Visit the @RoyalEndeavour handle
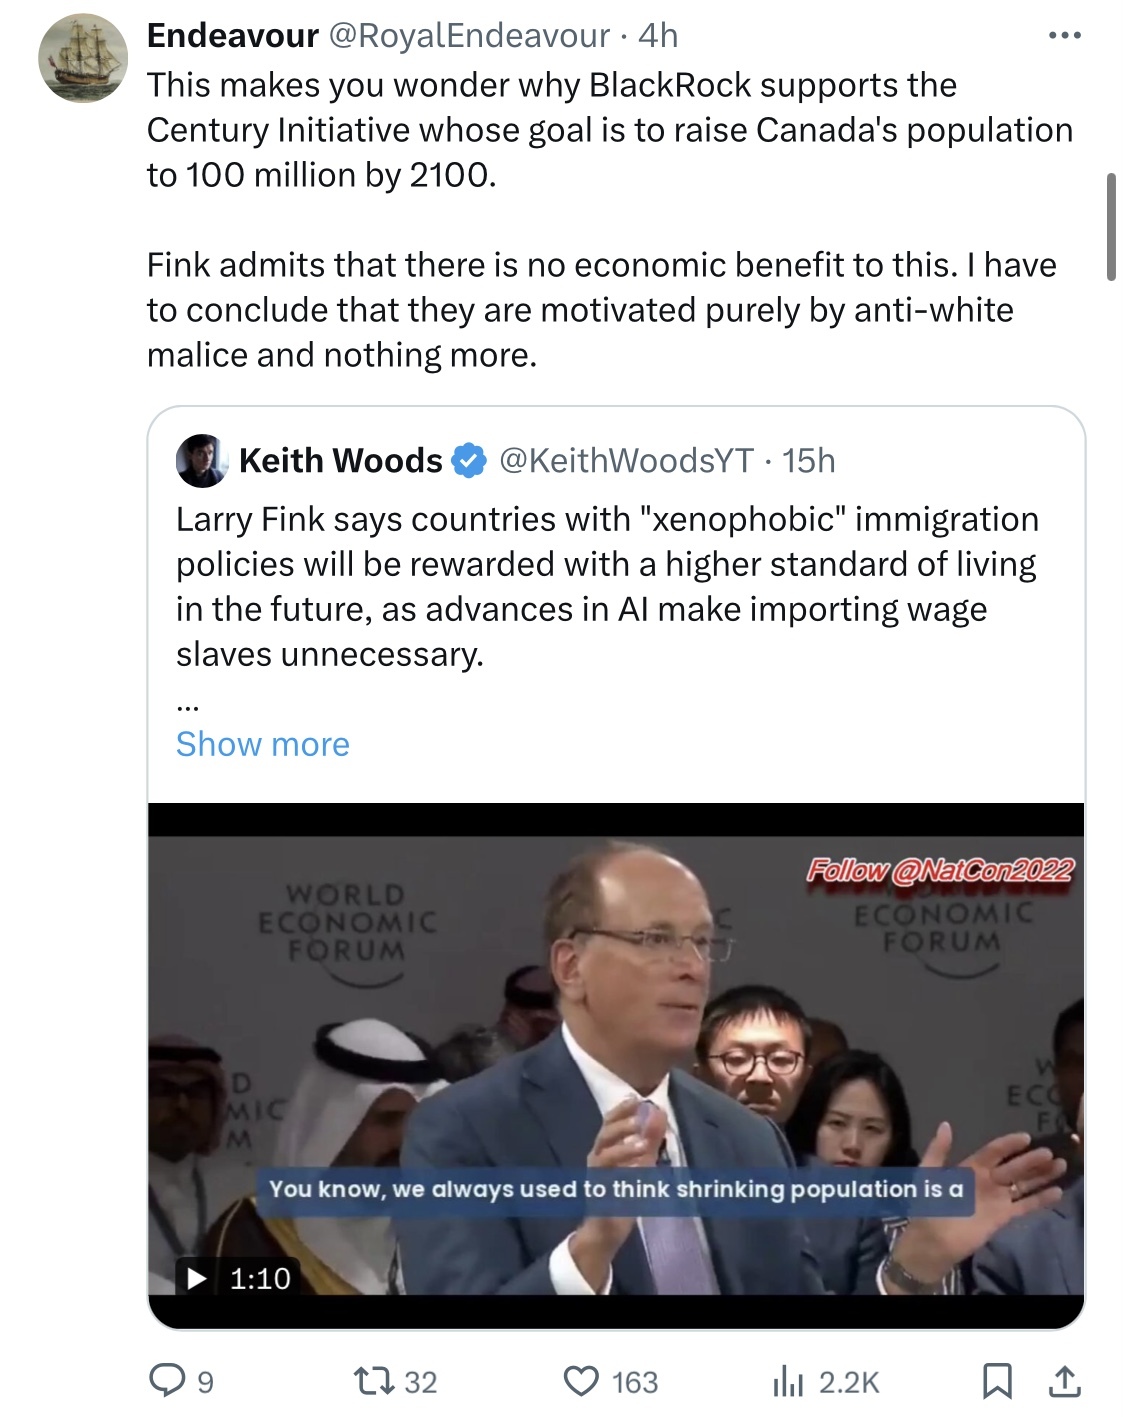The width and height of the screenshot is (1125, 1417). 469,36
